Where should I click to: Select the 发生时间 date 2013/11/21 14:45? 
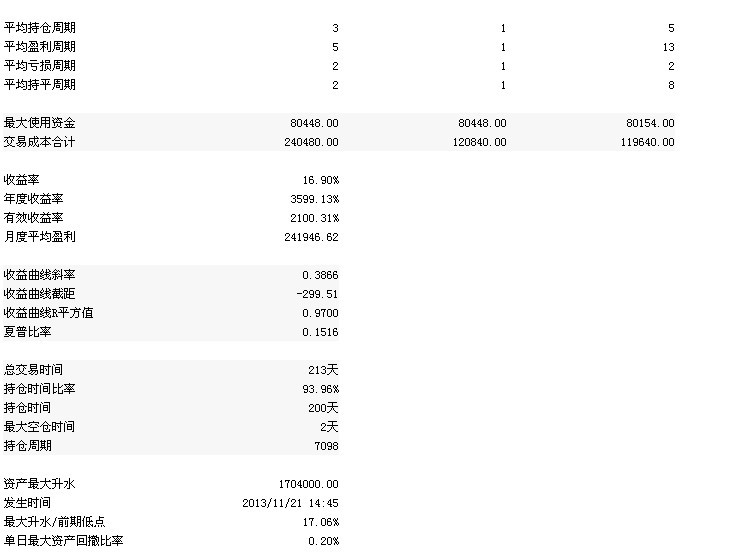click(290, 503)
